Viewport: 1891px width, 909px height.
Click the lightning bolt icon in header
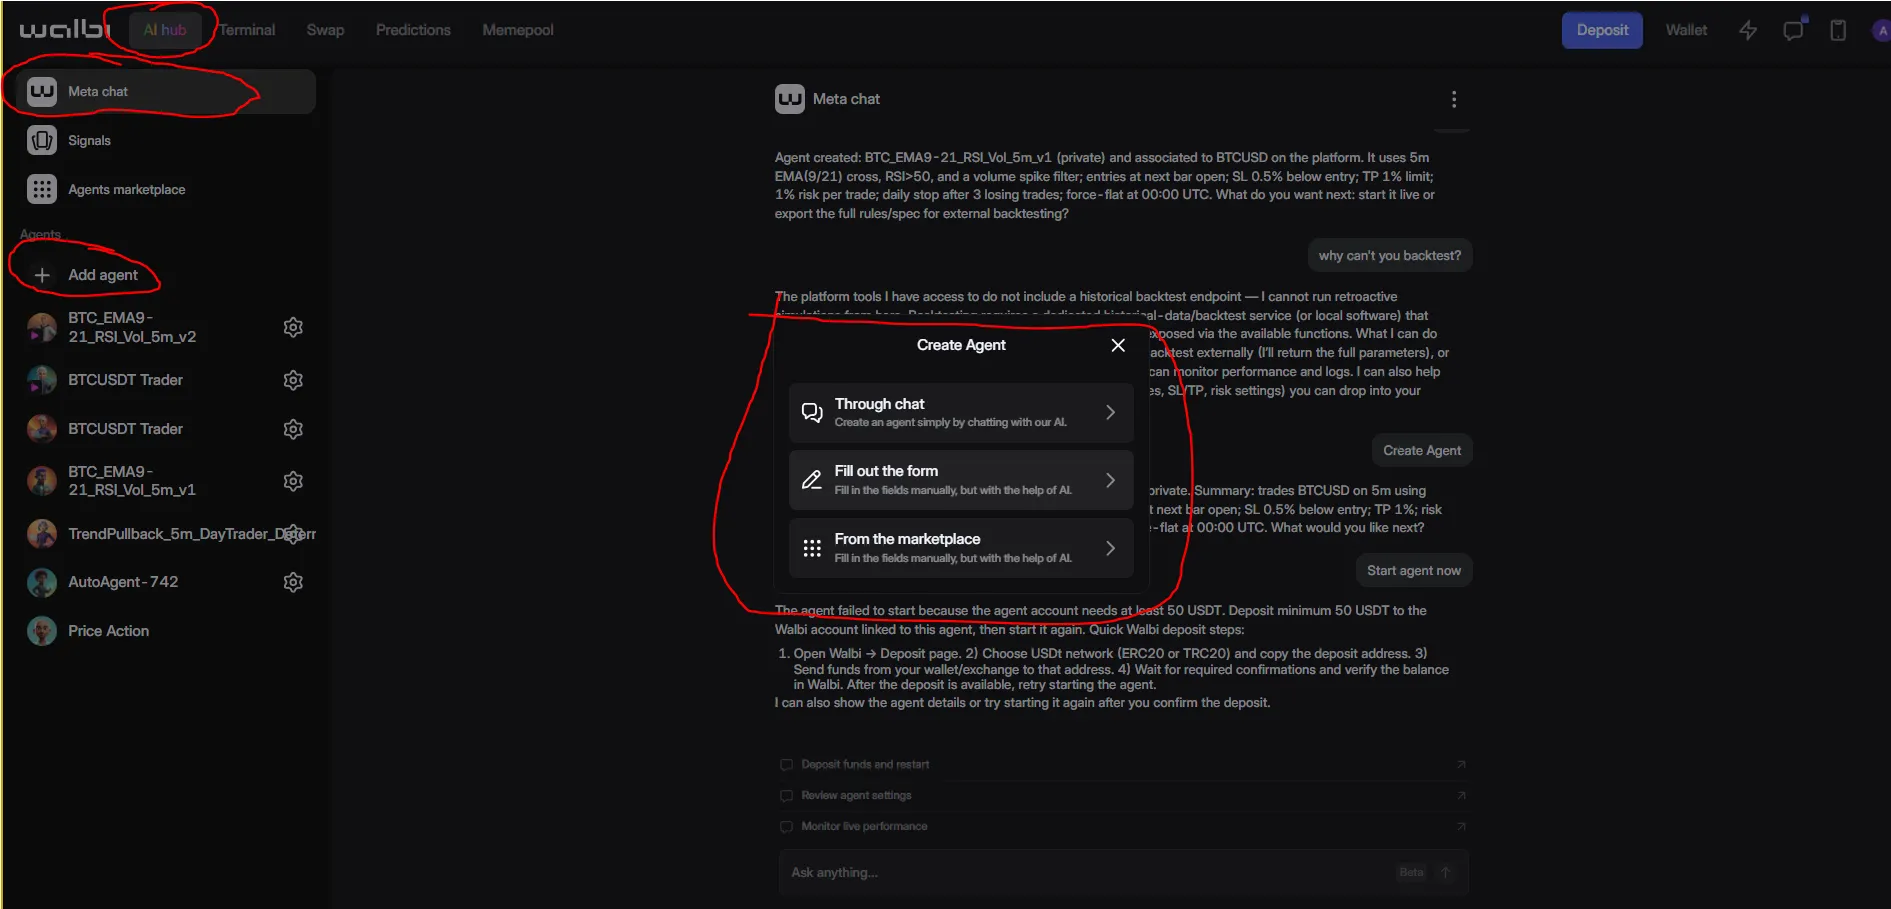(1748, 30)
